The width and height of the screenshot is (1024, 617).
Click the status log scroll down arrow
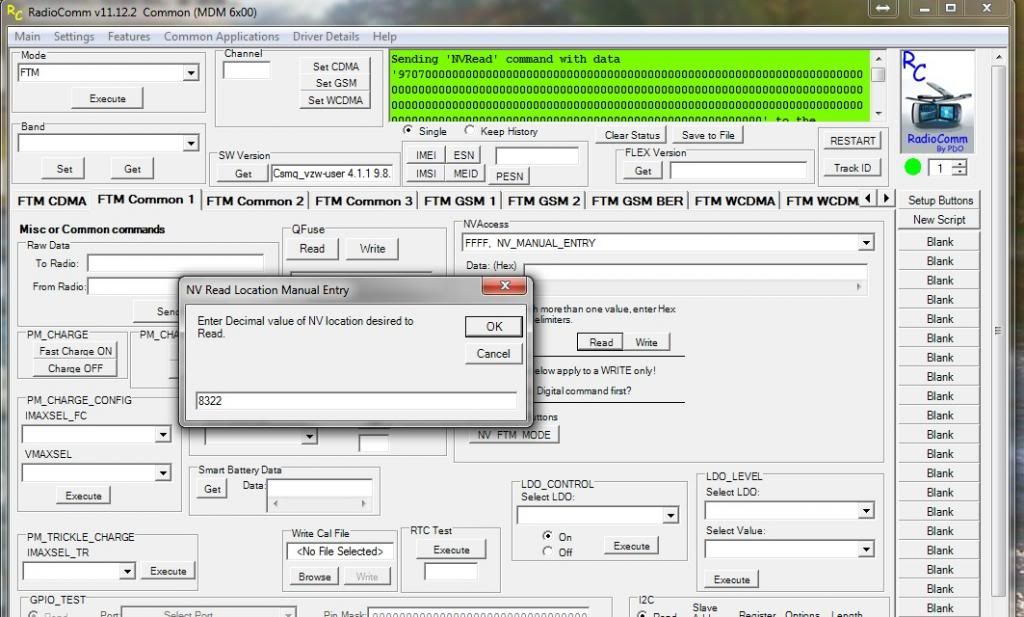tap(878, 113)
